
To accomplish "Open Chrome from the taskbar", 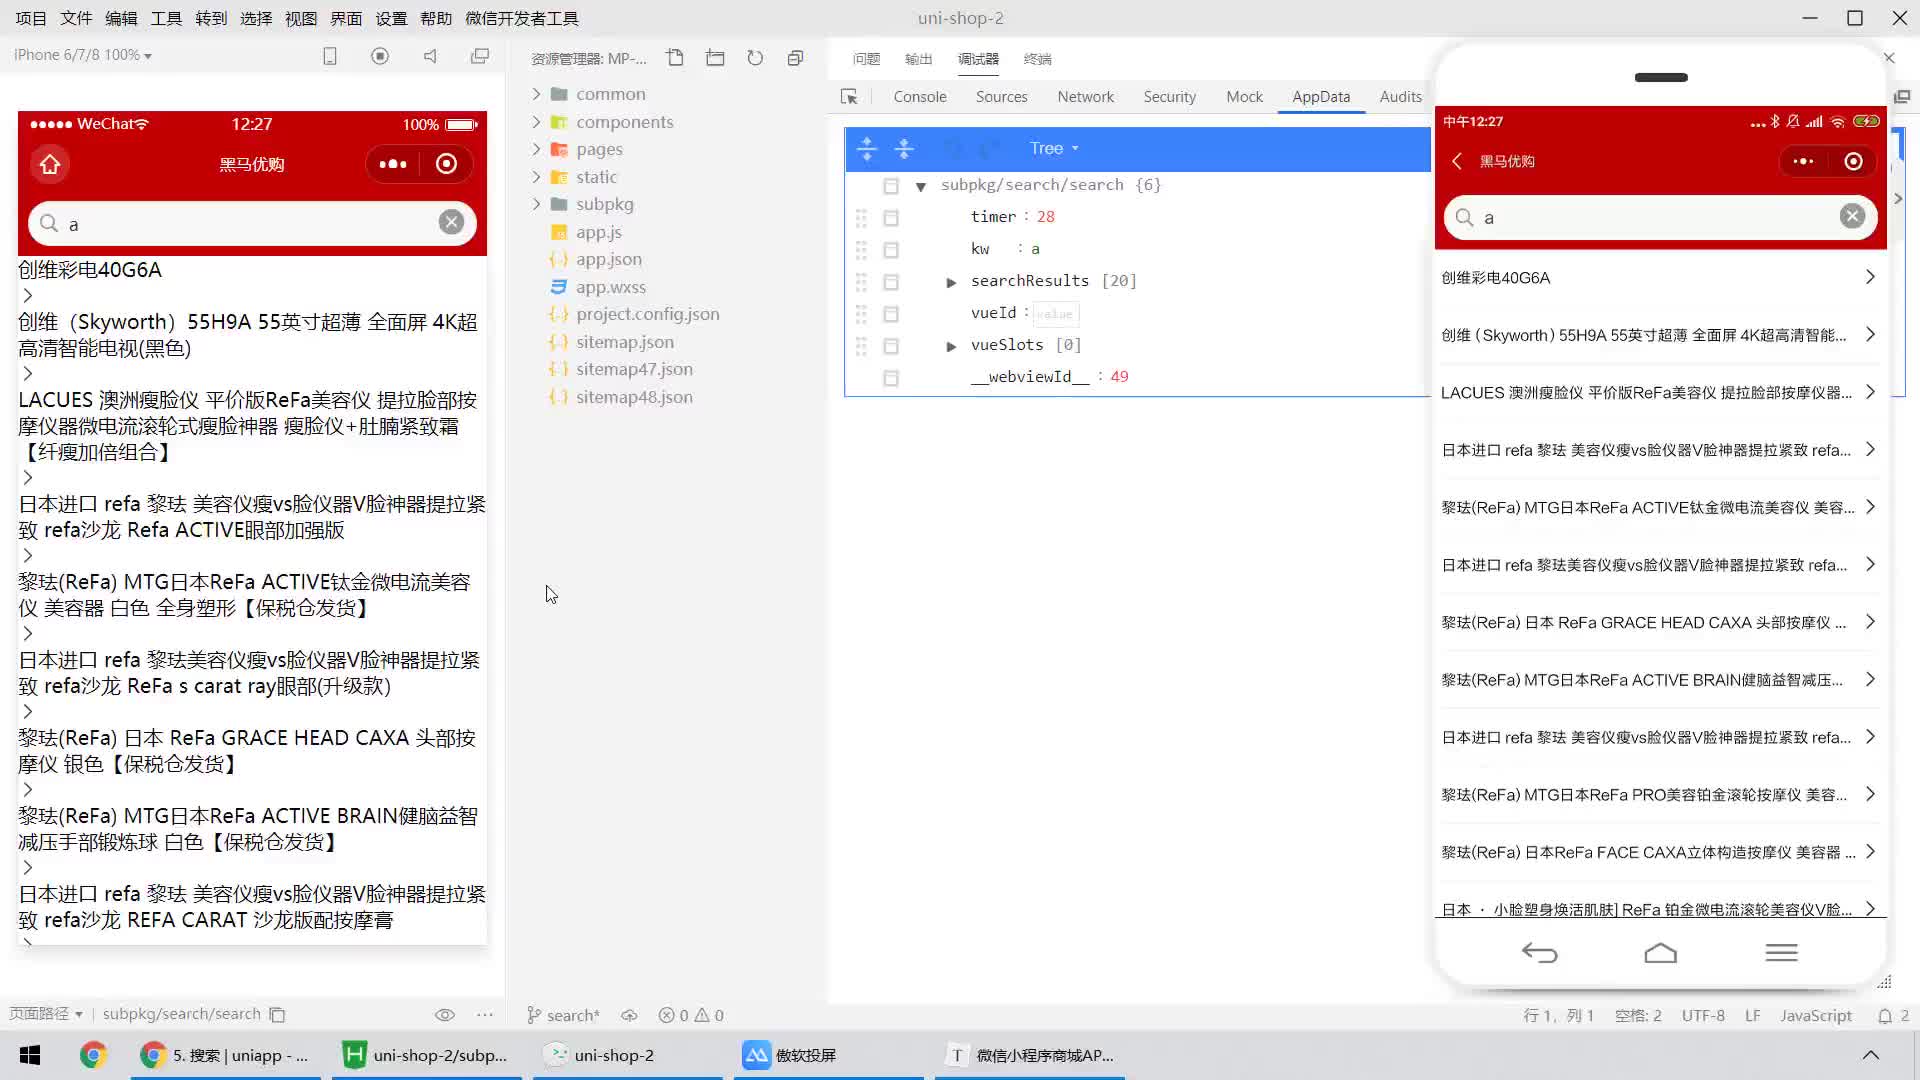I will click(x=93, y=1055).
